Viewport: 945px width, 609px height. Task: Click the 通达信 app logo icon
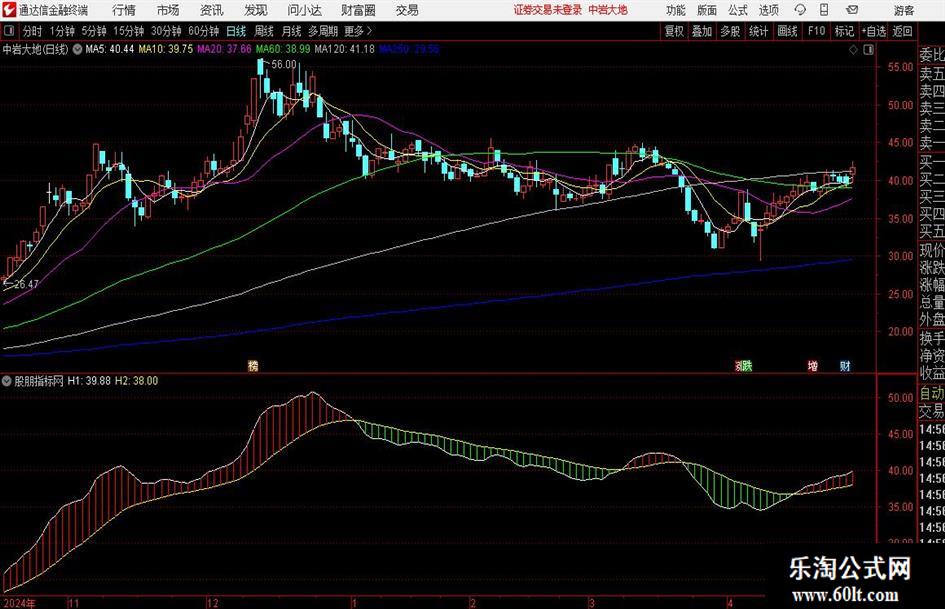[x=9, y=10]
